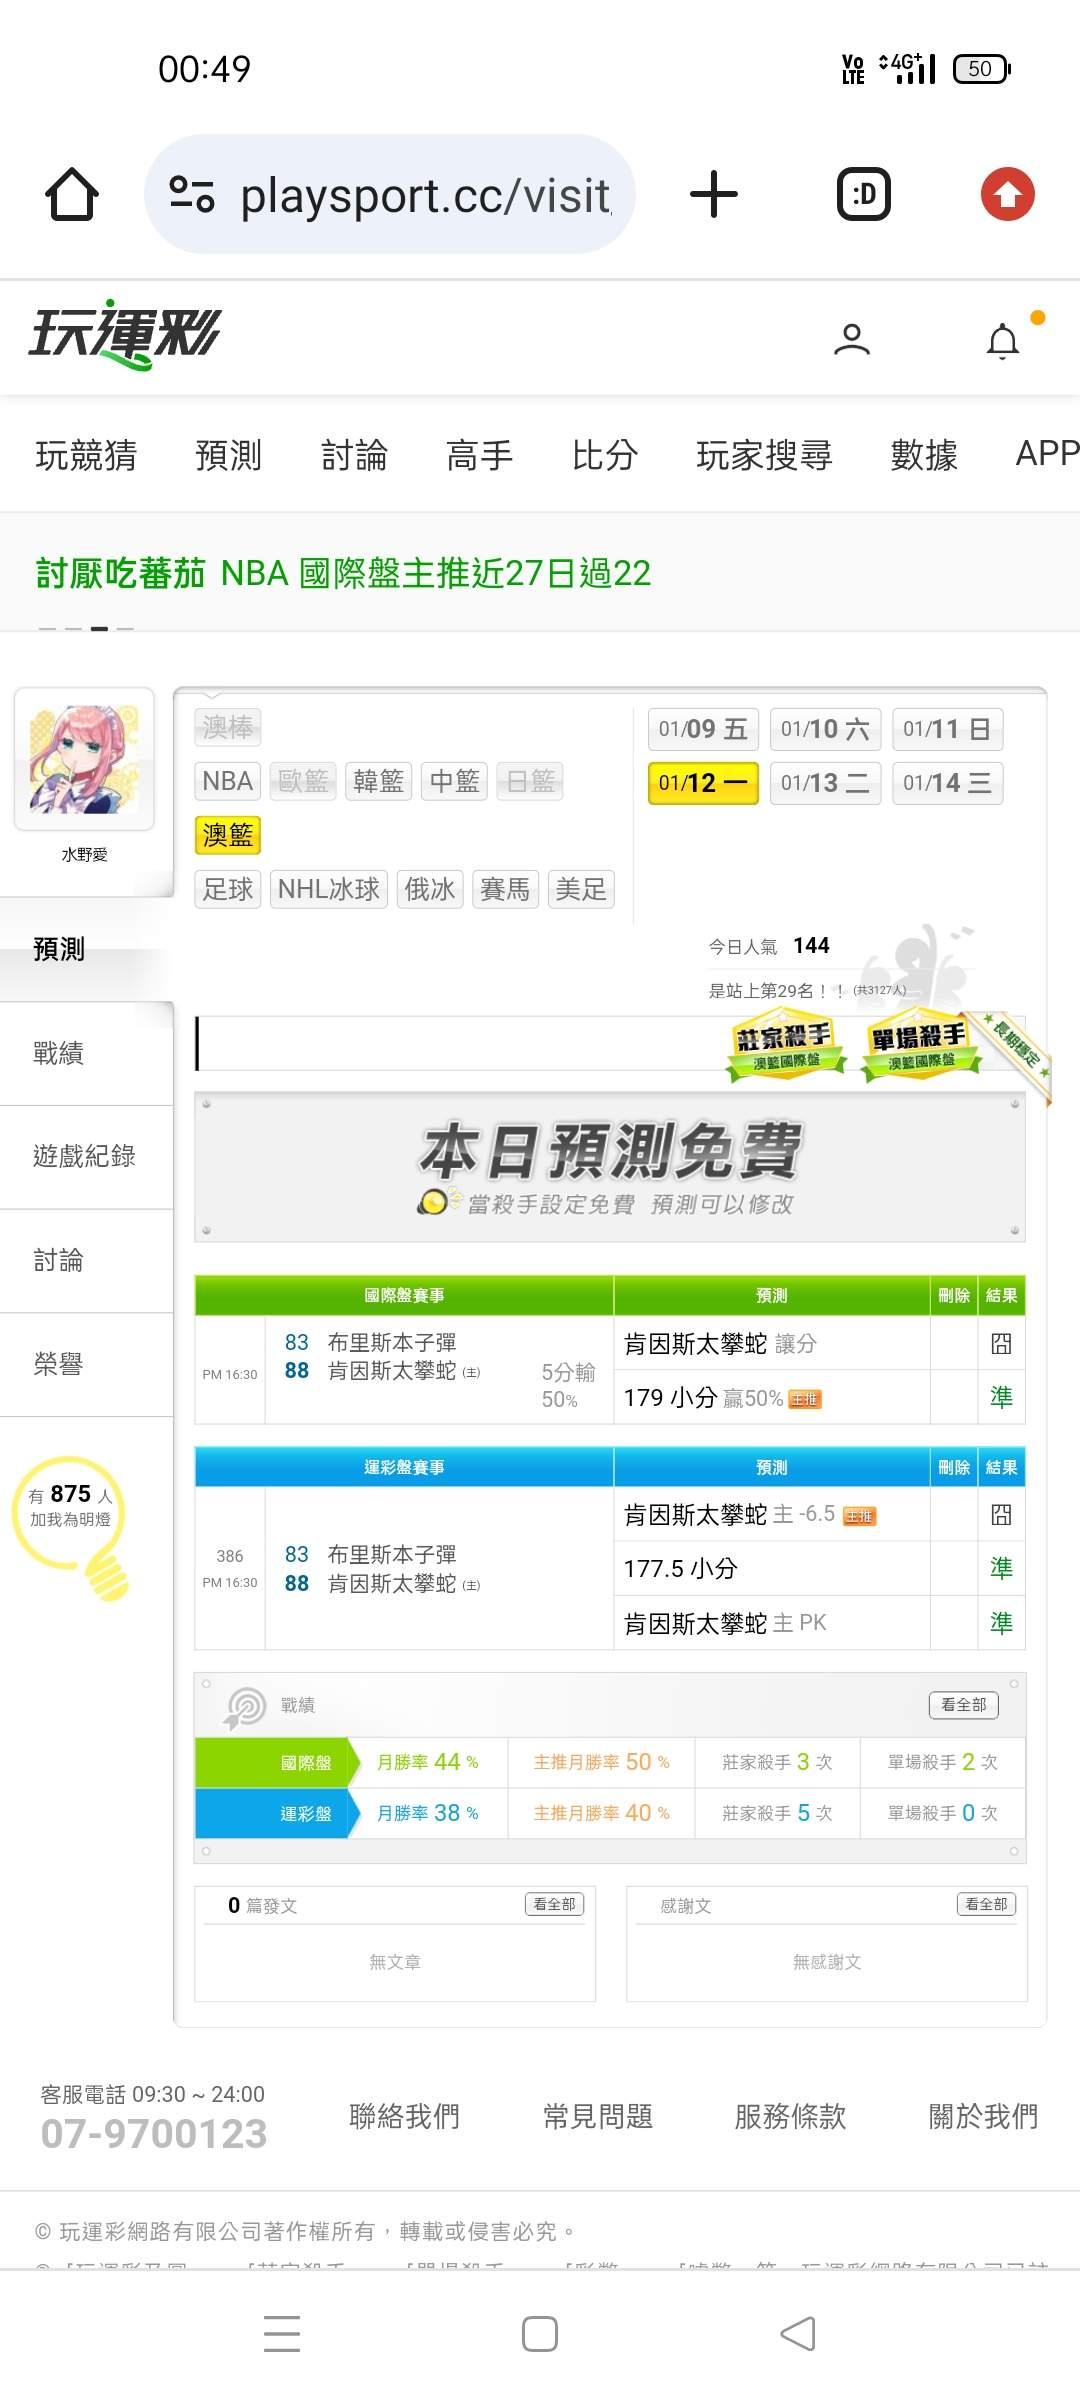Tap the lightbulb follow icon
The image size is (1080, 2400).
coord(72,1526)
